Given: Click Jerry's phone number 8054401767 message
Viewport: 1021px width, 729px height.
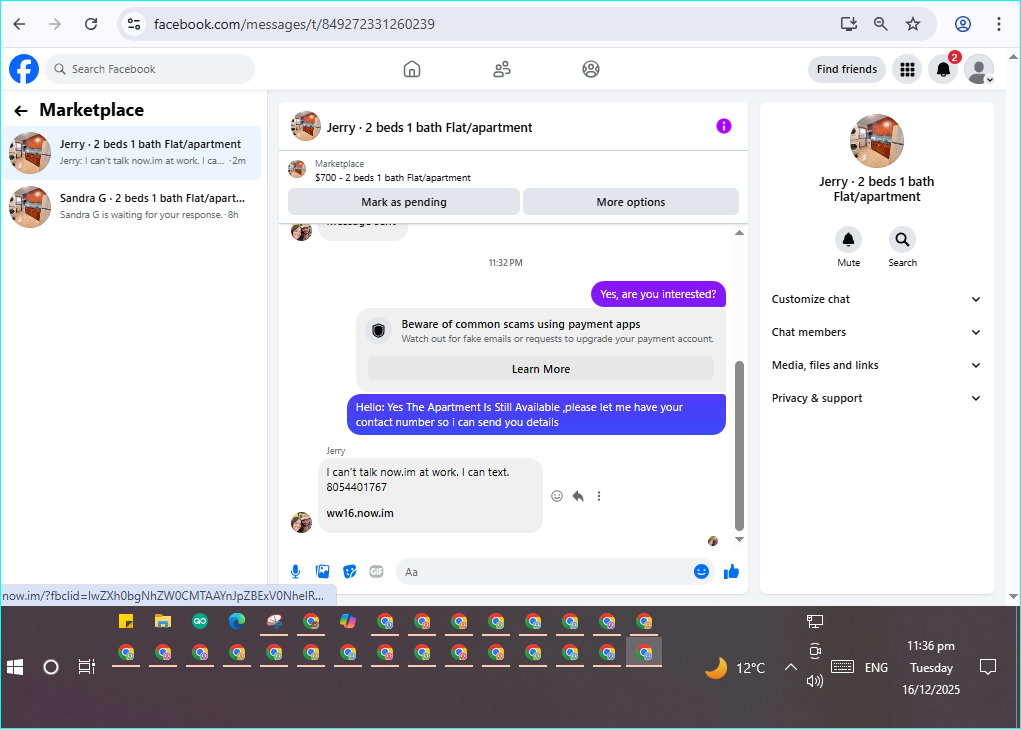Looking at the screenshot, I should coord(356,487).
